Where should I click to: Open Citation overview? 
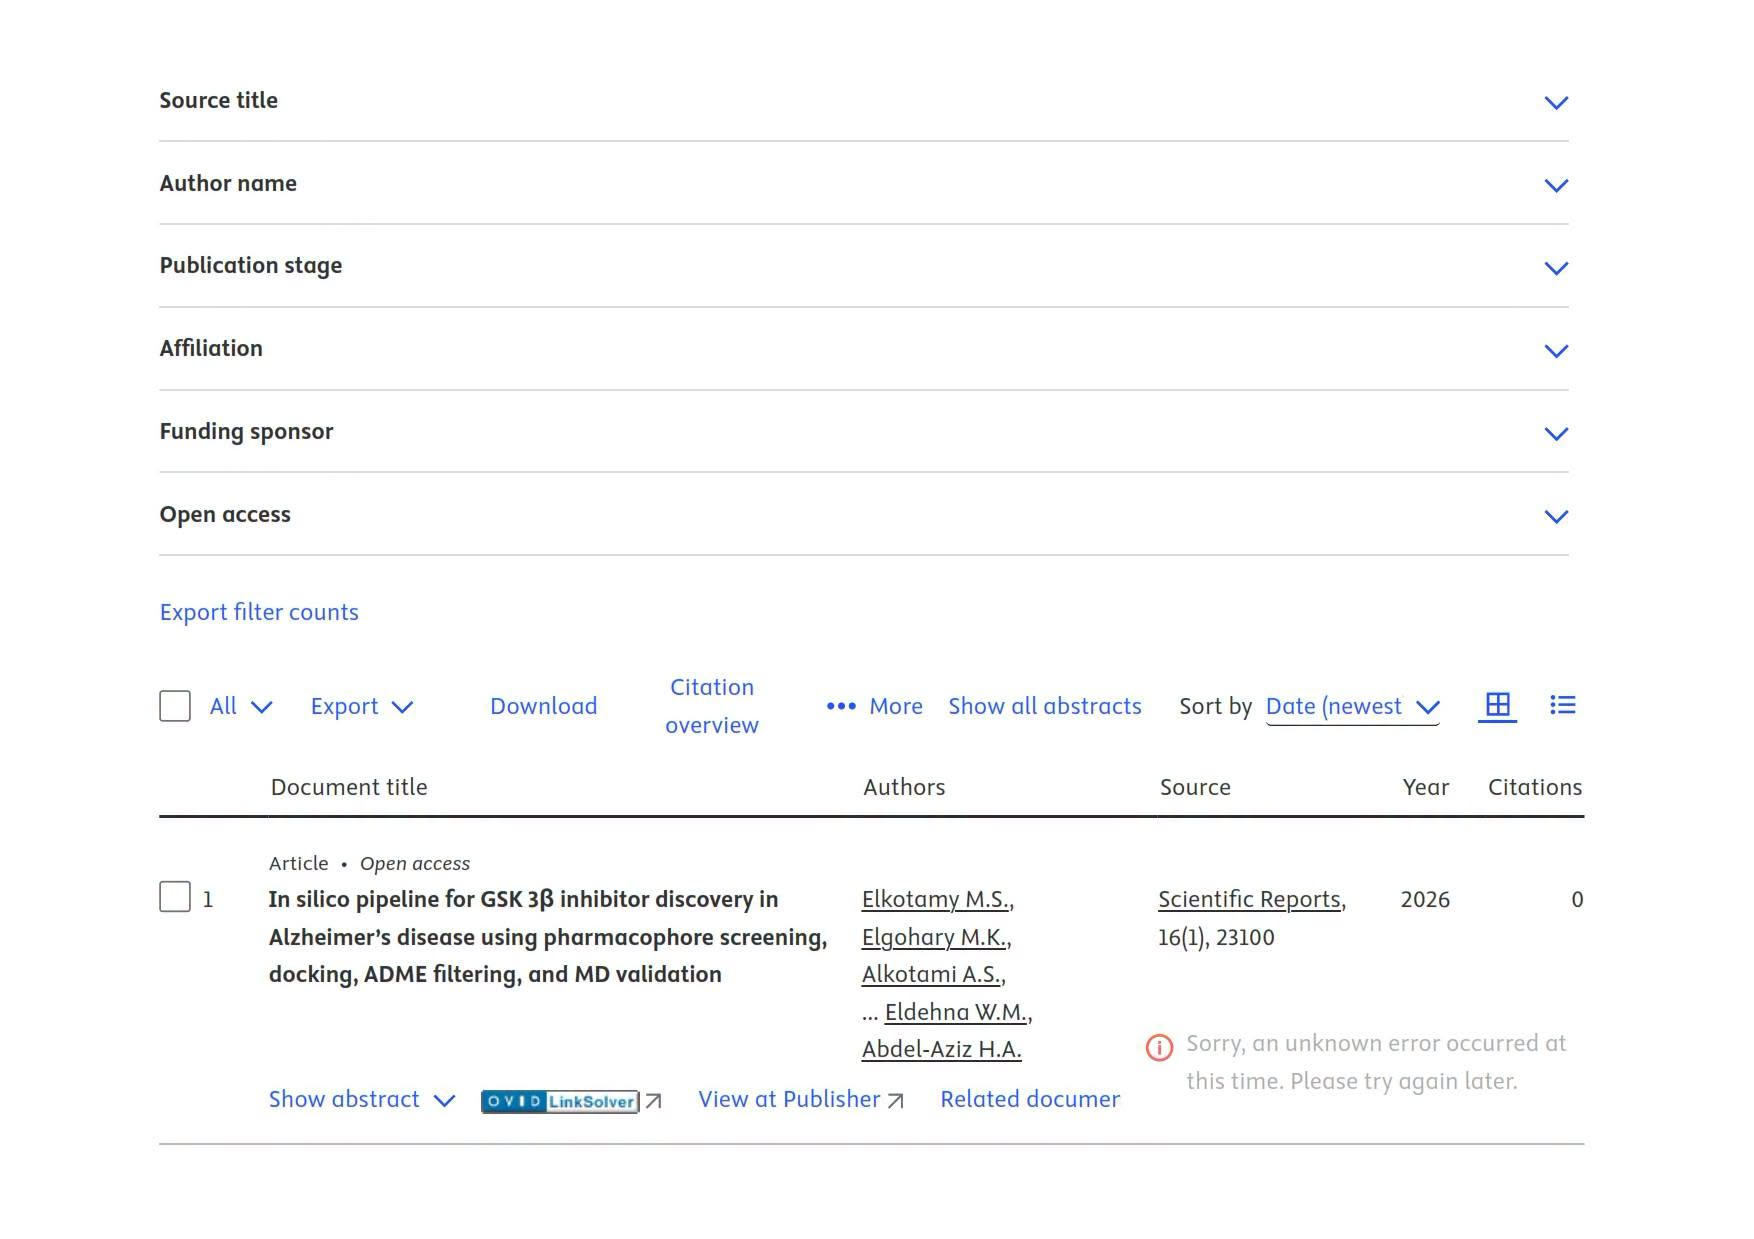pyautogui.click(x=712, y=706)
